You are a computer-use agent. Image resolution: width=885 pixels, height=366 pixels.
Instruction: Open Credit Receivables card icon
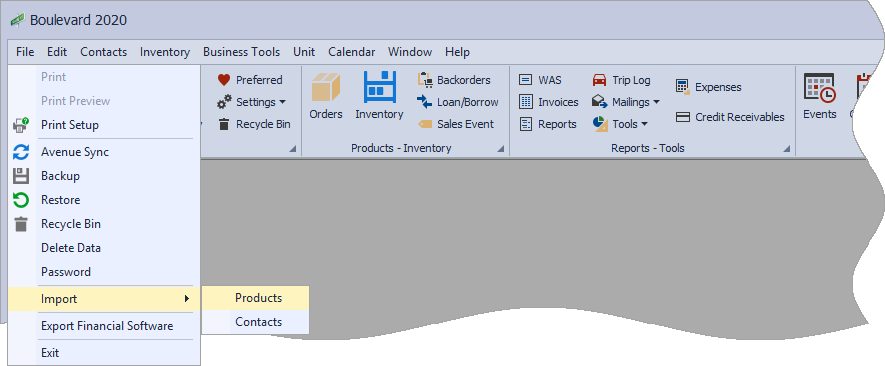[682, 117]
